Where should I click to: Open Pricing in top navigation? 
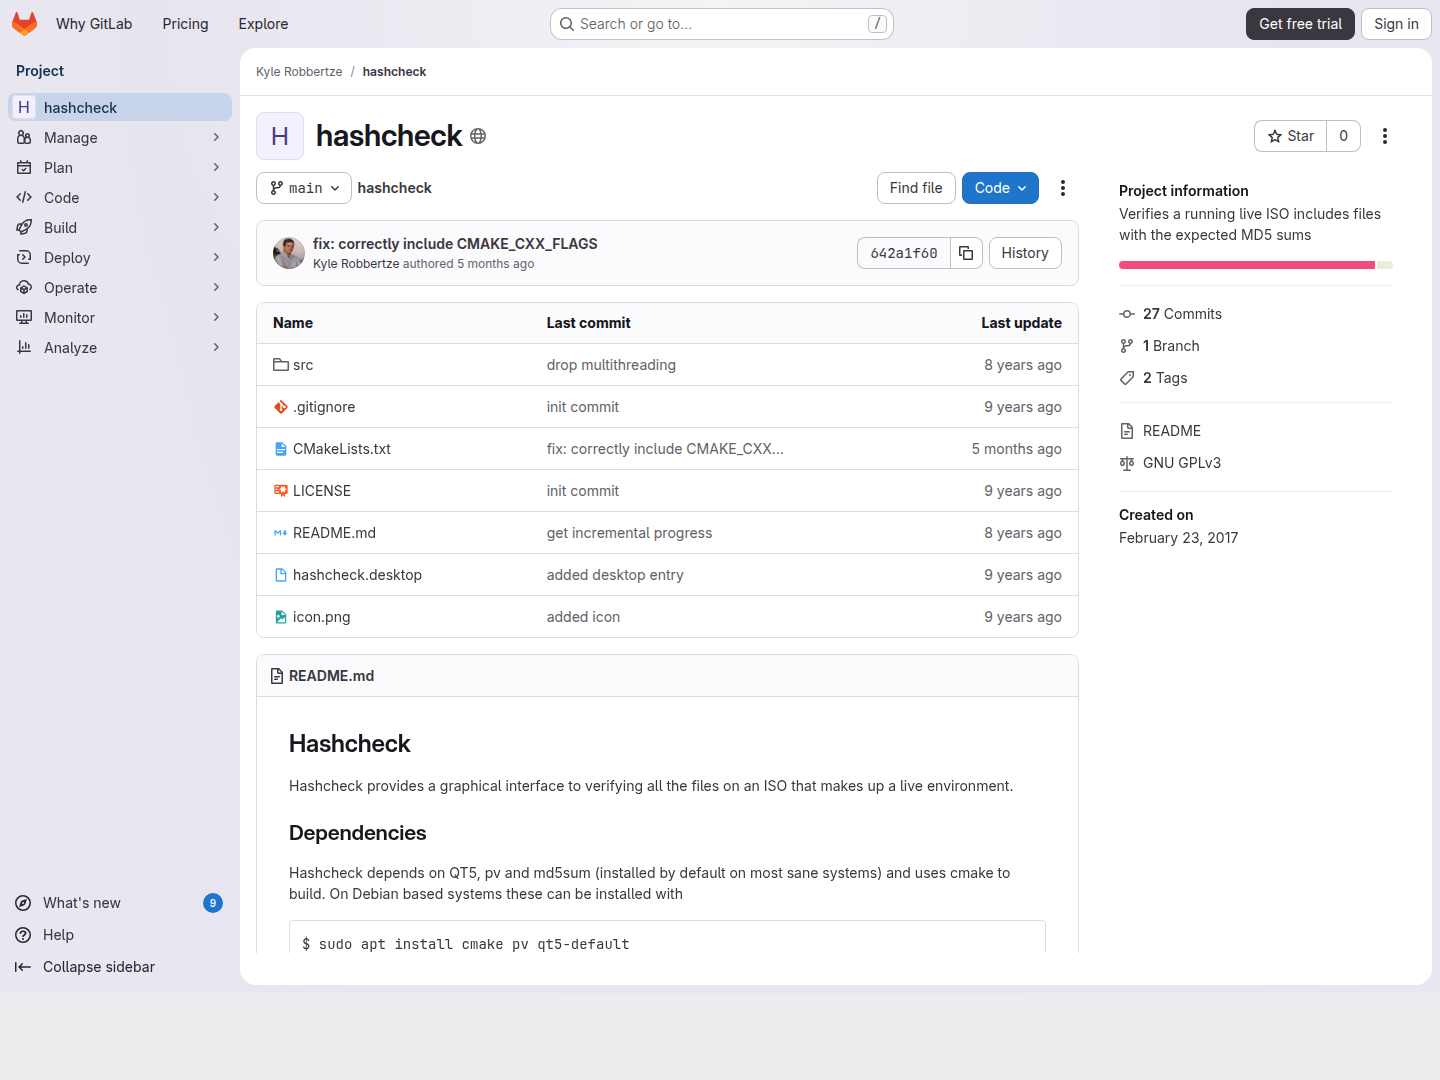[186, 24]
